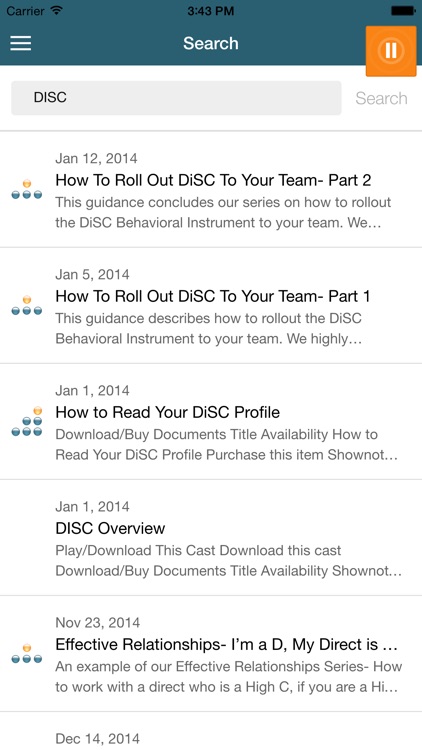422x750 pixels.
Task: Open "How to Read Your DiSC Profile"
Action: [x=167, y=412]
